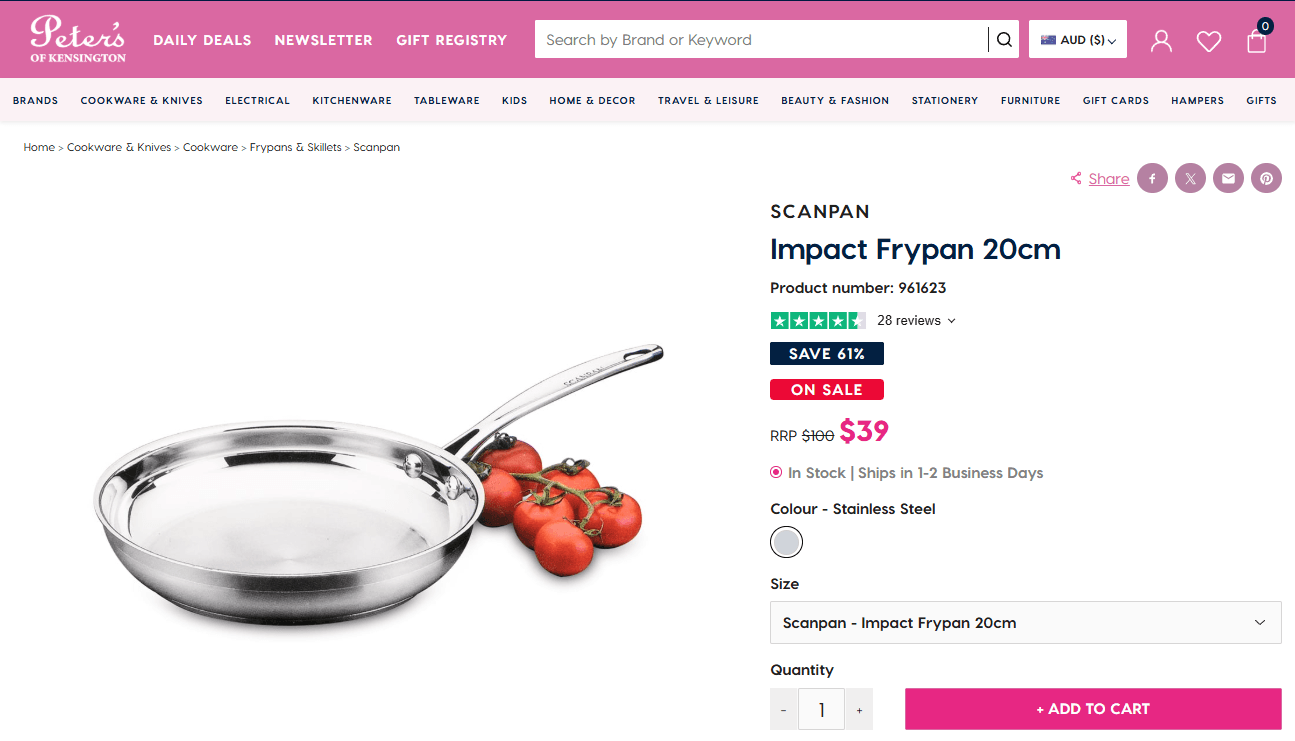Increase quantity with the plus button
This screenshot has width=1295, height=741.
[858, 710]
